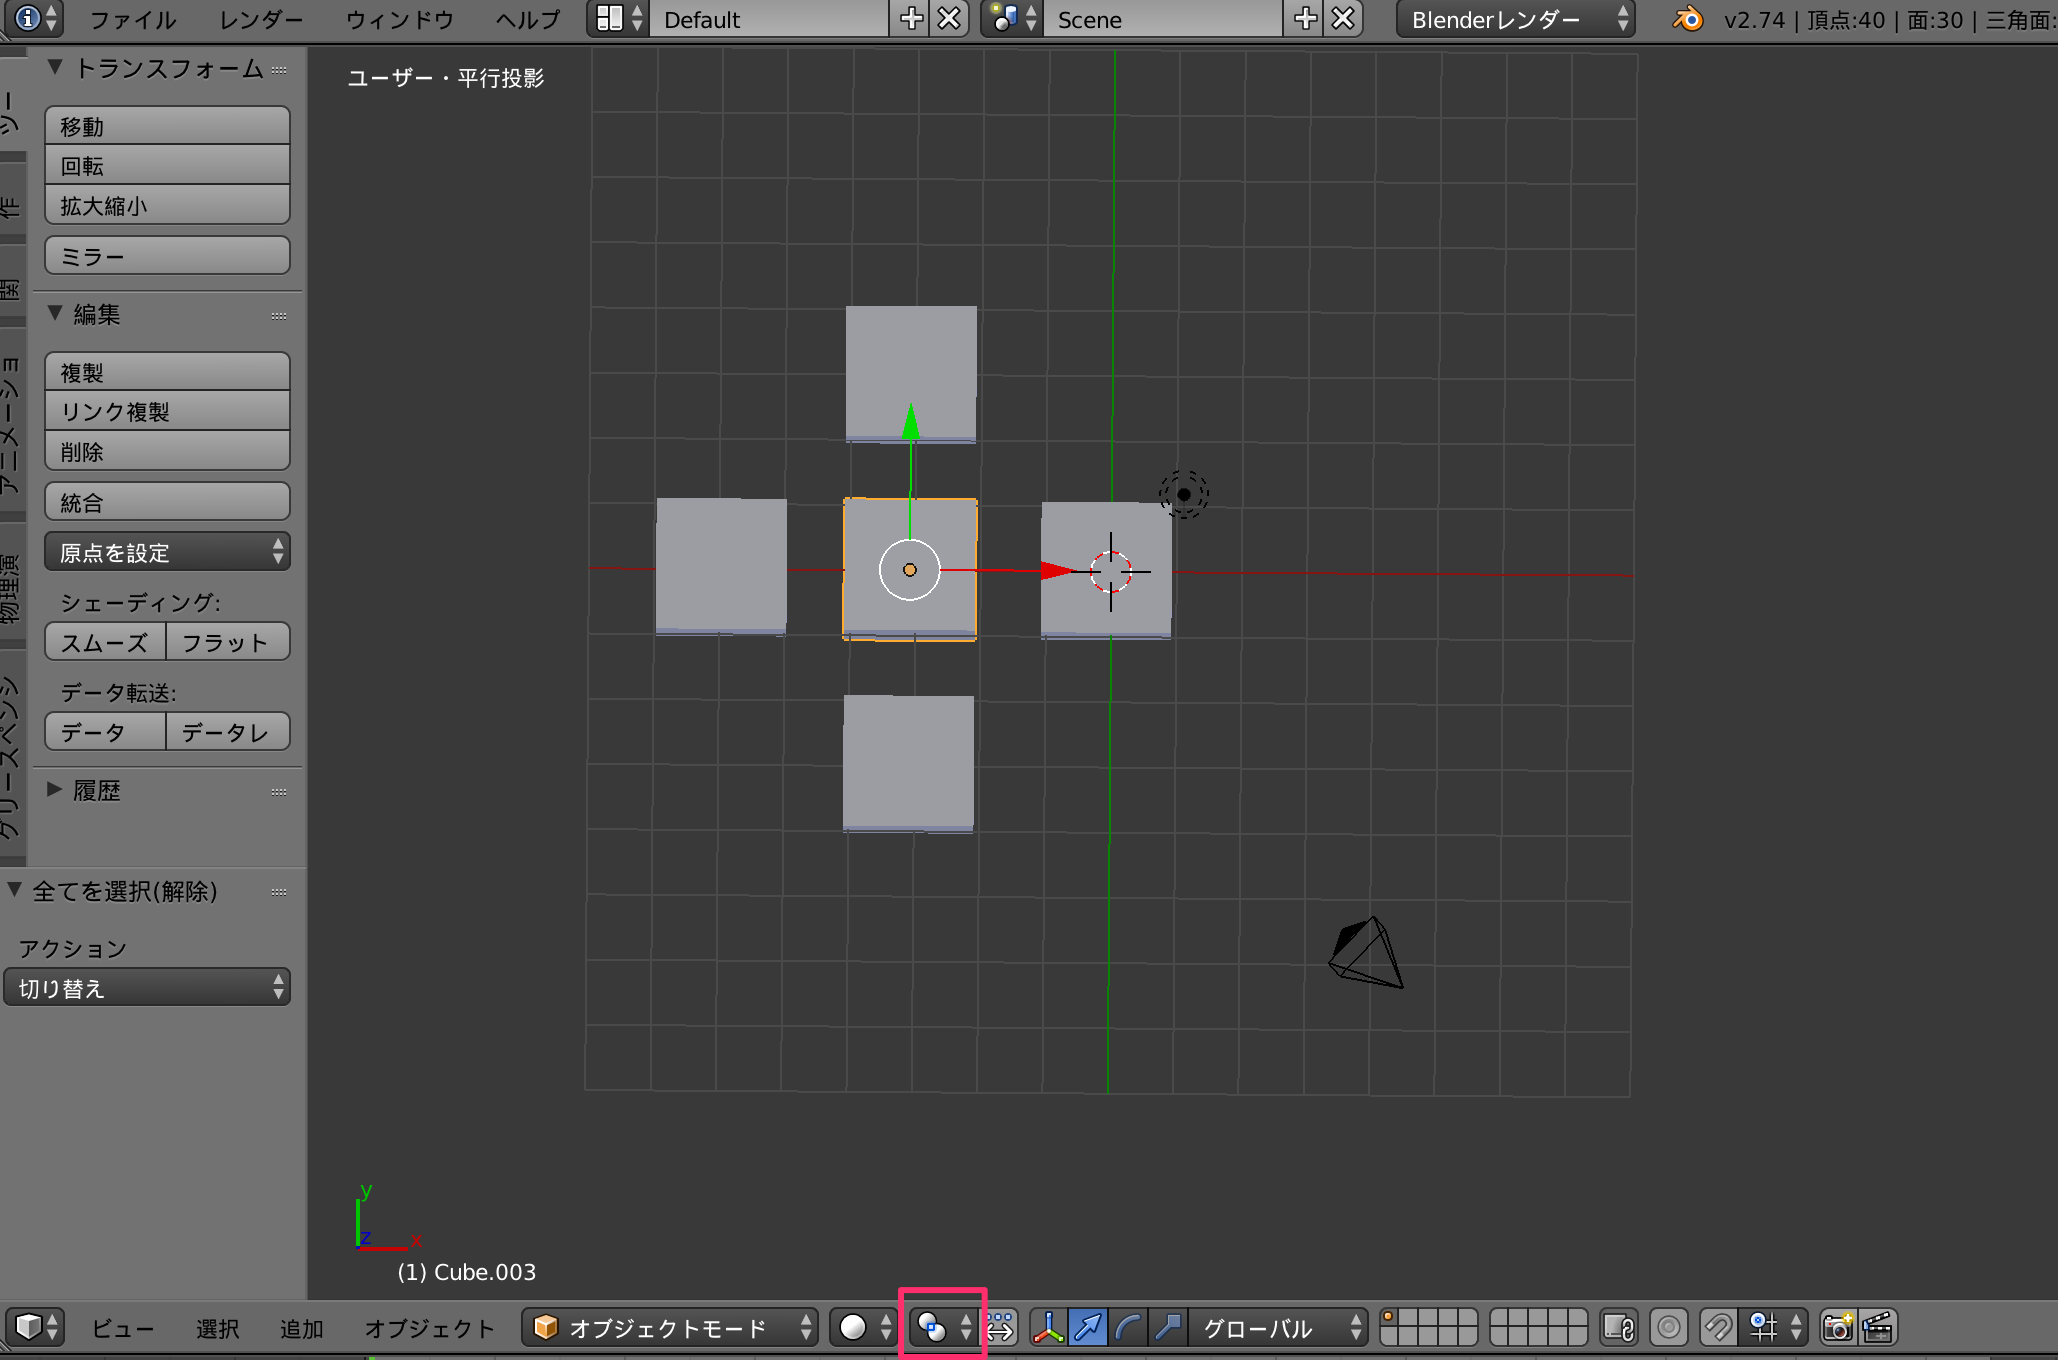Open the 追加 menu
This screenshot has width=2058, height=1360.
tap(301, 1327)
